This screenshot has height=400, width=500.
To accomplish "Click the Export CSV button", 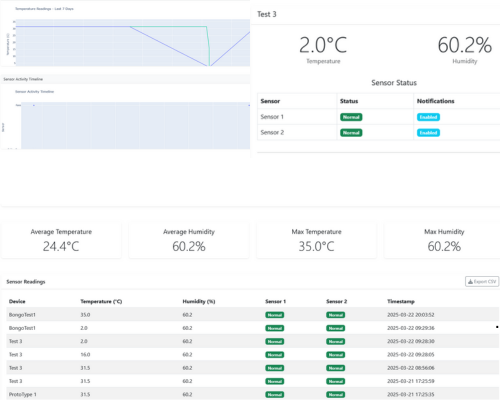I will (x=482, y=281).
